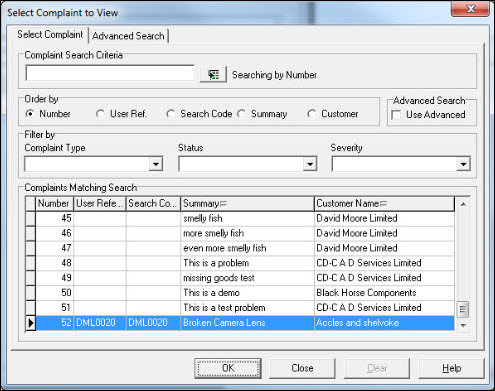The image size is (495, 391).
Task: Select 'even more smelly fish' summary
Action: (x=247, y=248)
